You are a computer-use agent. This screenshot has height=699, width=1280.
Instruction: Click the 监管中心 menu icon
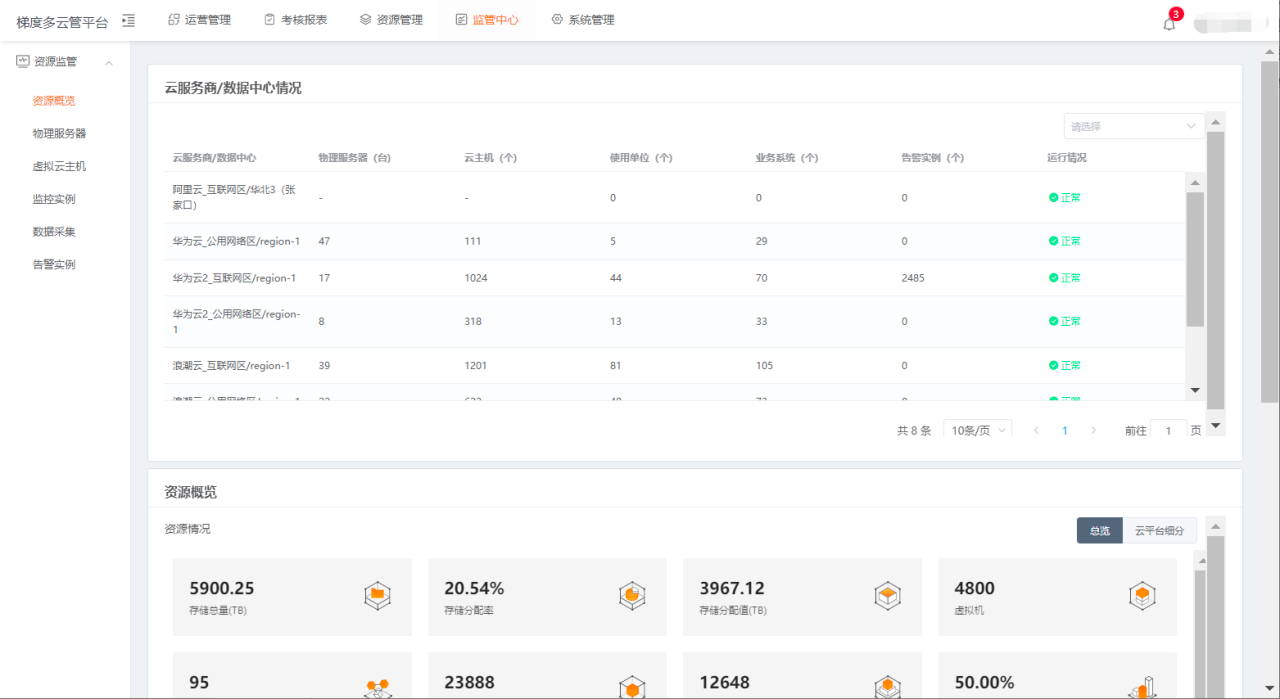pyautogui.click(x=461, y=19)
